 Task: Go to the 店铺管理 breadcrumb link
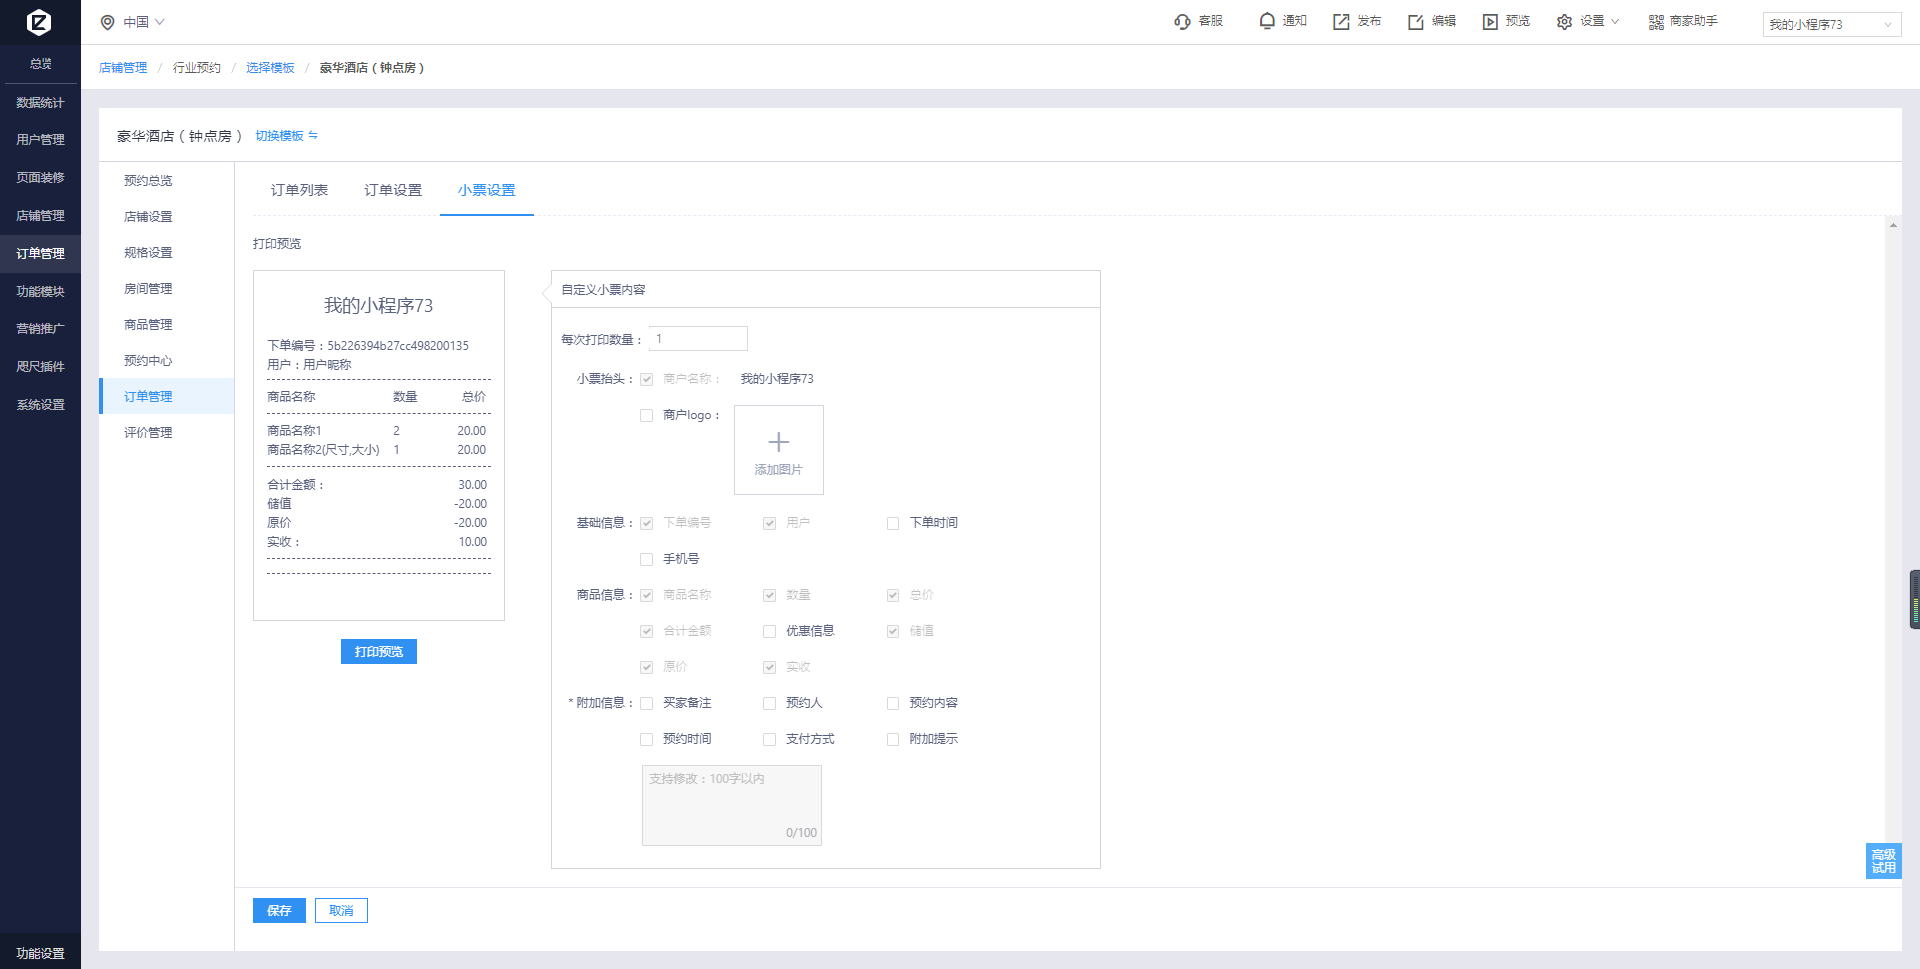[123, 68]
